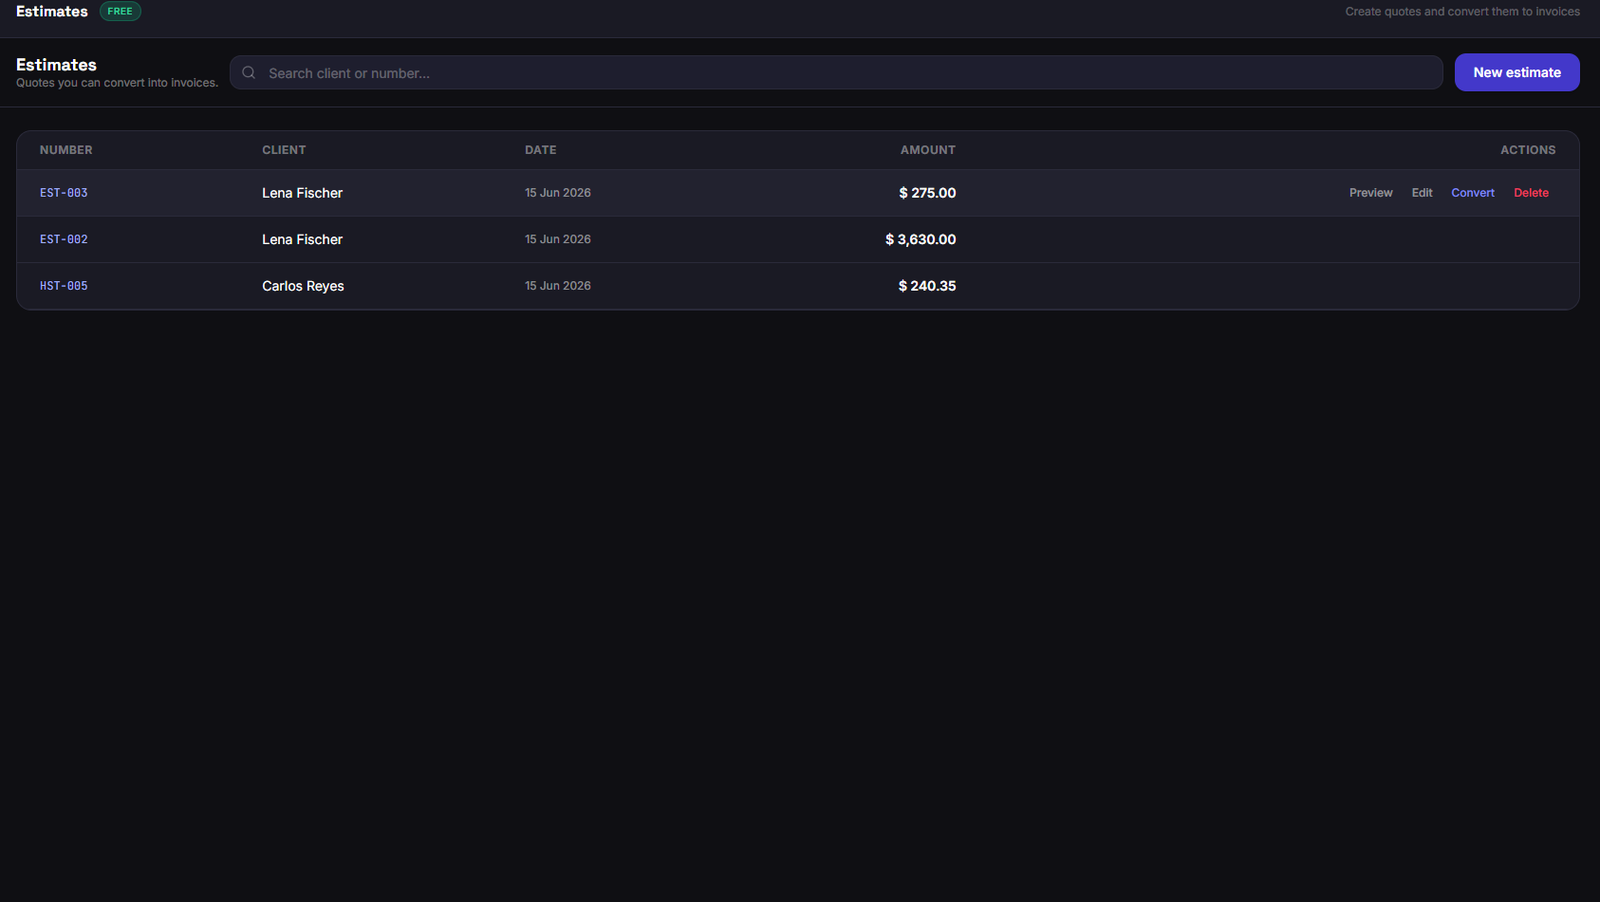Convert EST-003 to an invoice

(1472, 193)
